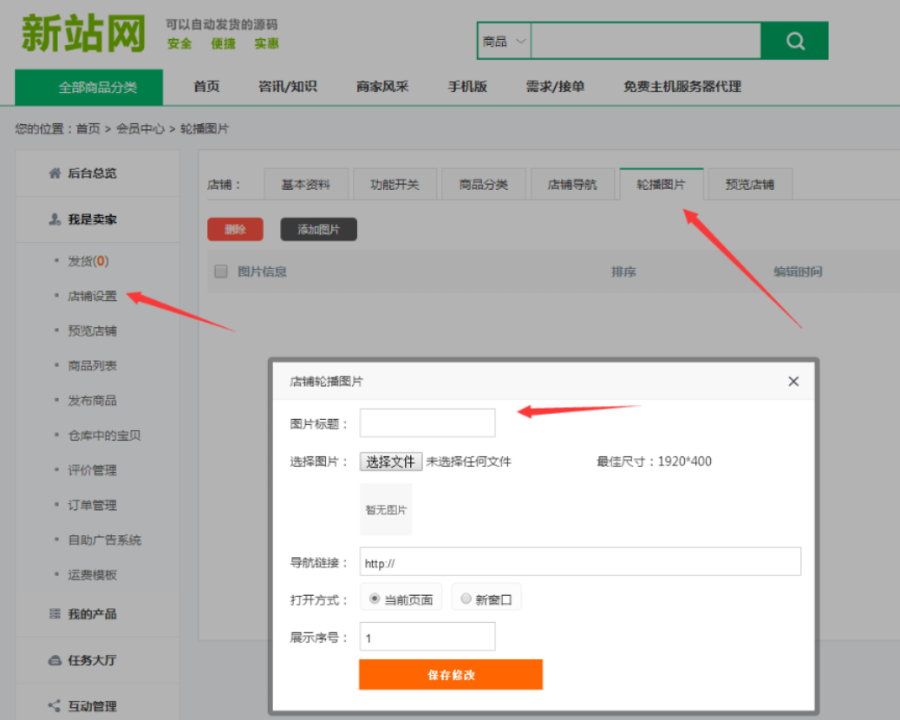This screenshot has width=900, height=720.
Task: Close the 店铺轮播图片 dialog with the X
Action: (793, 381)
